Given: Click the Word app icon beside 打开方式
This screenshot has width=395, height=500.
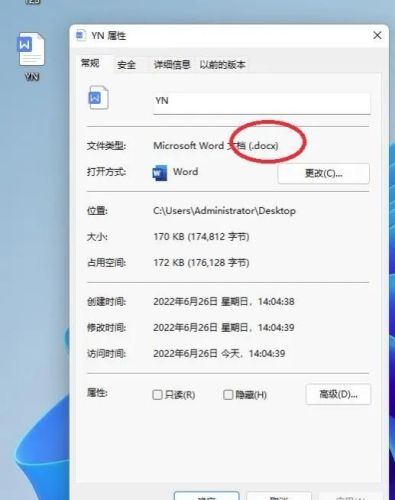Looking at the screenshot, I should click(160, 173).
